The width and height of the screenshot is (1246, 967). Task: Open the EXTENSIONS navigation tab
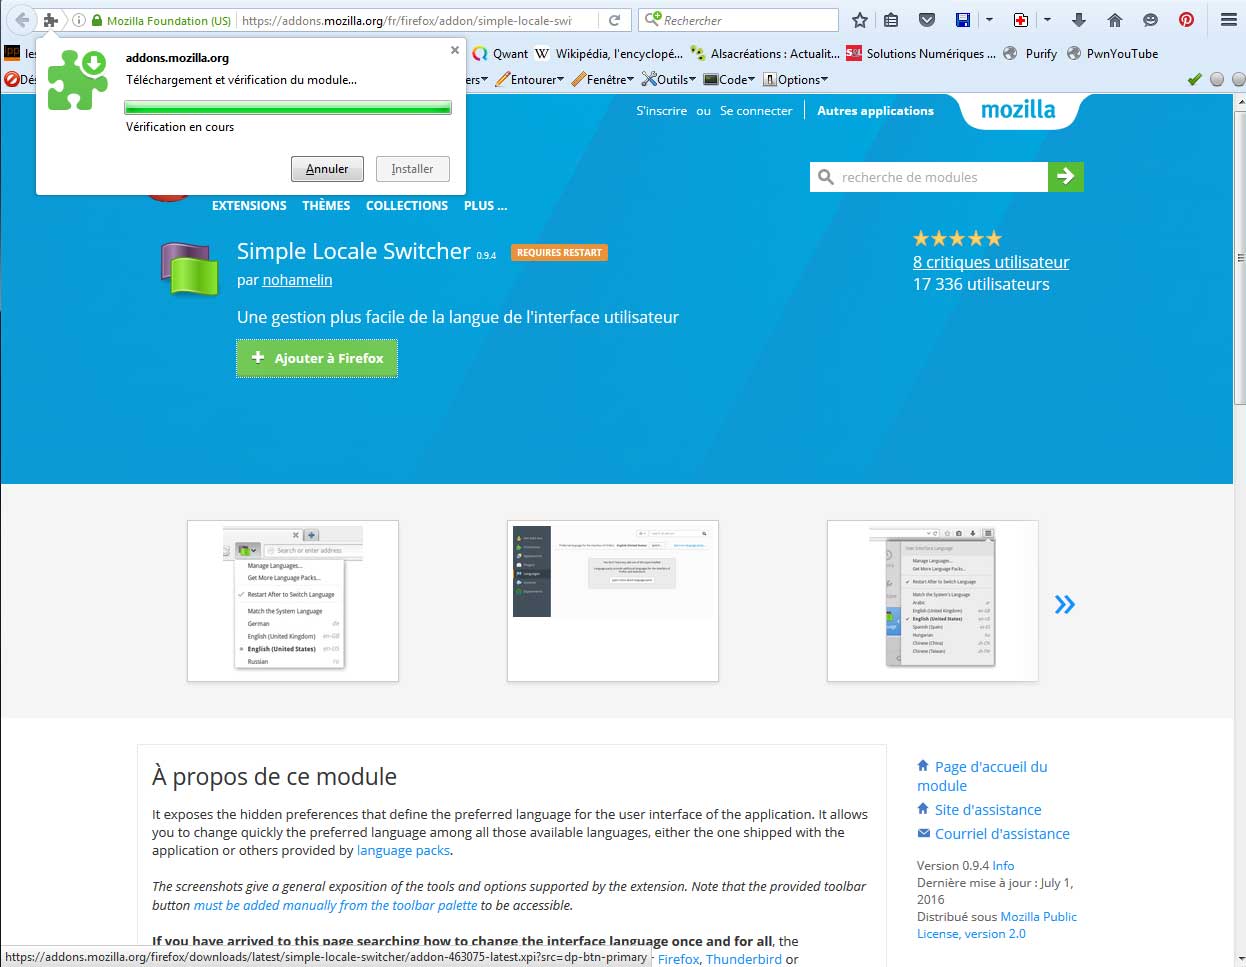tap(249, 205)
